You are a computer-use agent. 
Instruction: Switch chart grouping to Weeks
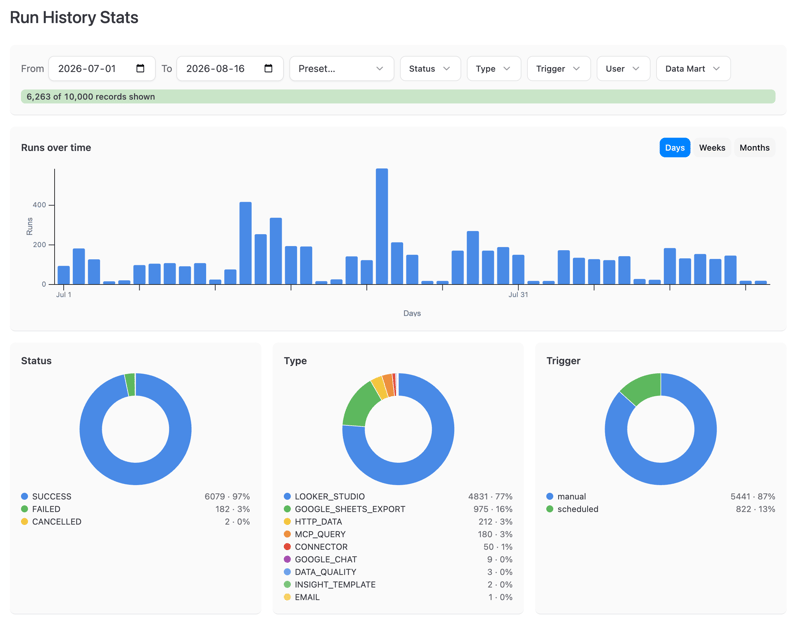(712, 147)
